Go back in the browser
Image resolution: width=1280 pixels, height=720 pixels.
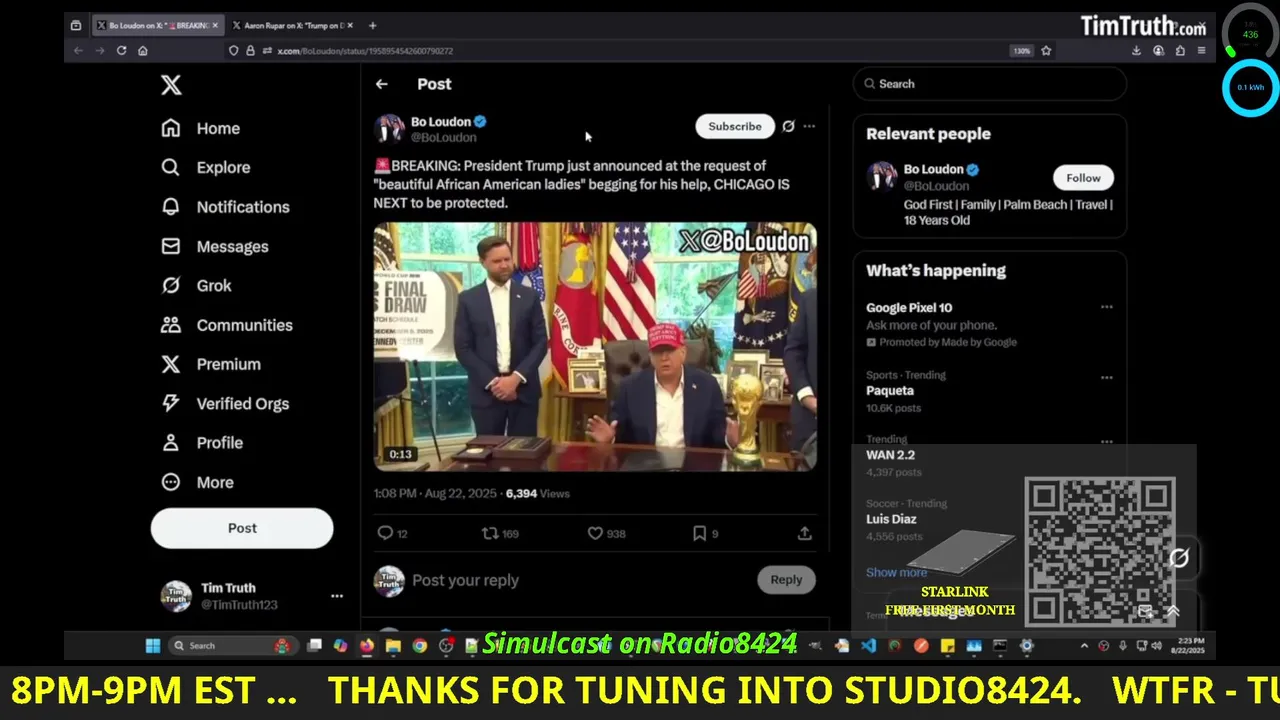click(79, 50)
